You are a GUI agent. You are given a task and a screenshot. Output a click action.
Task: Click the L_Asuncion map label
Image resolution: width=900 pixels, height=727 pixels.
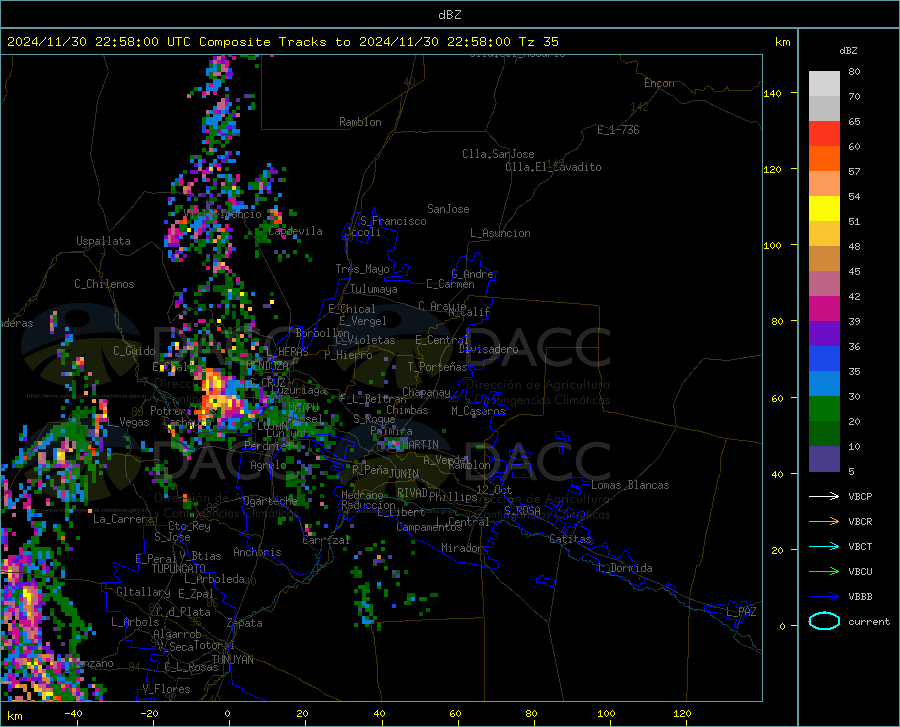pyautogui.click(x=500, y=233)
